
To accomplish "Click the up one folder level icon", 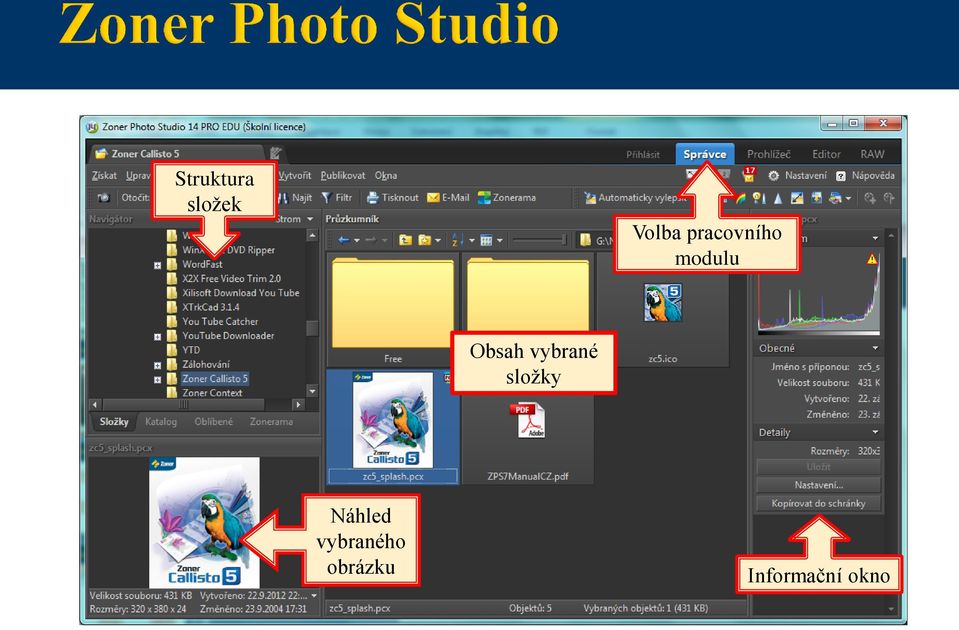I will pos(405,240).
